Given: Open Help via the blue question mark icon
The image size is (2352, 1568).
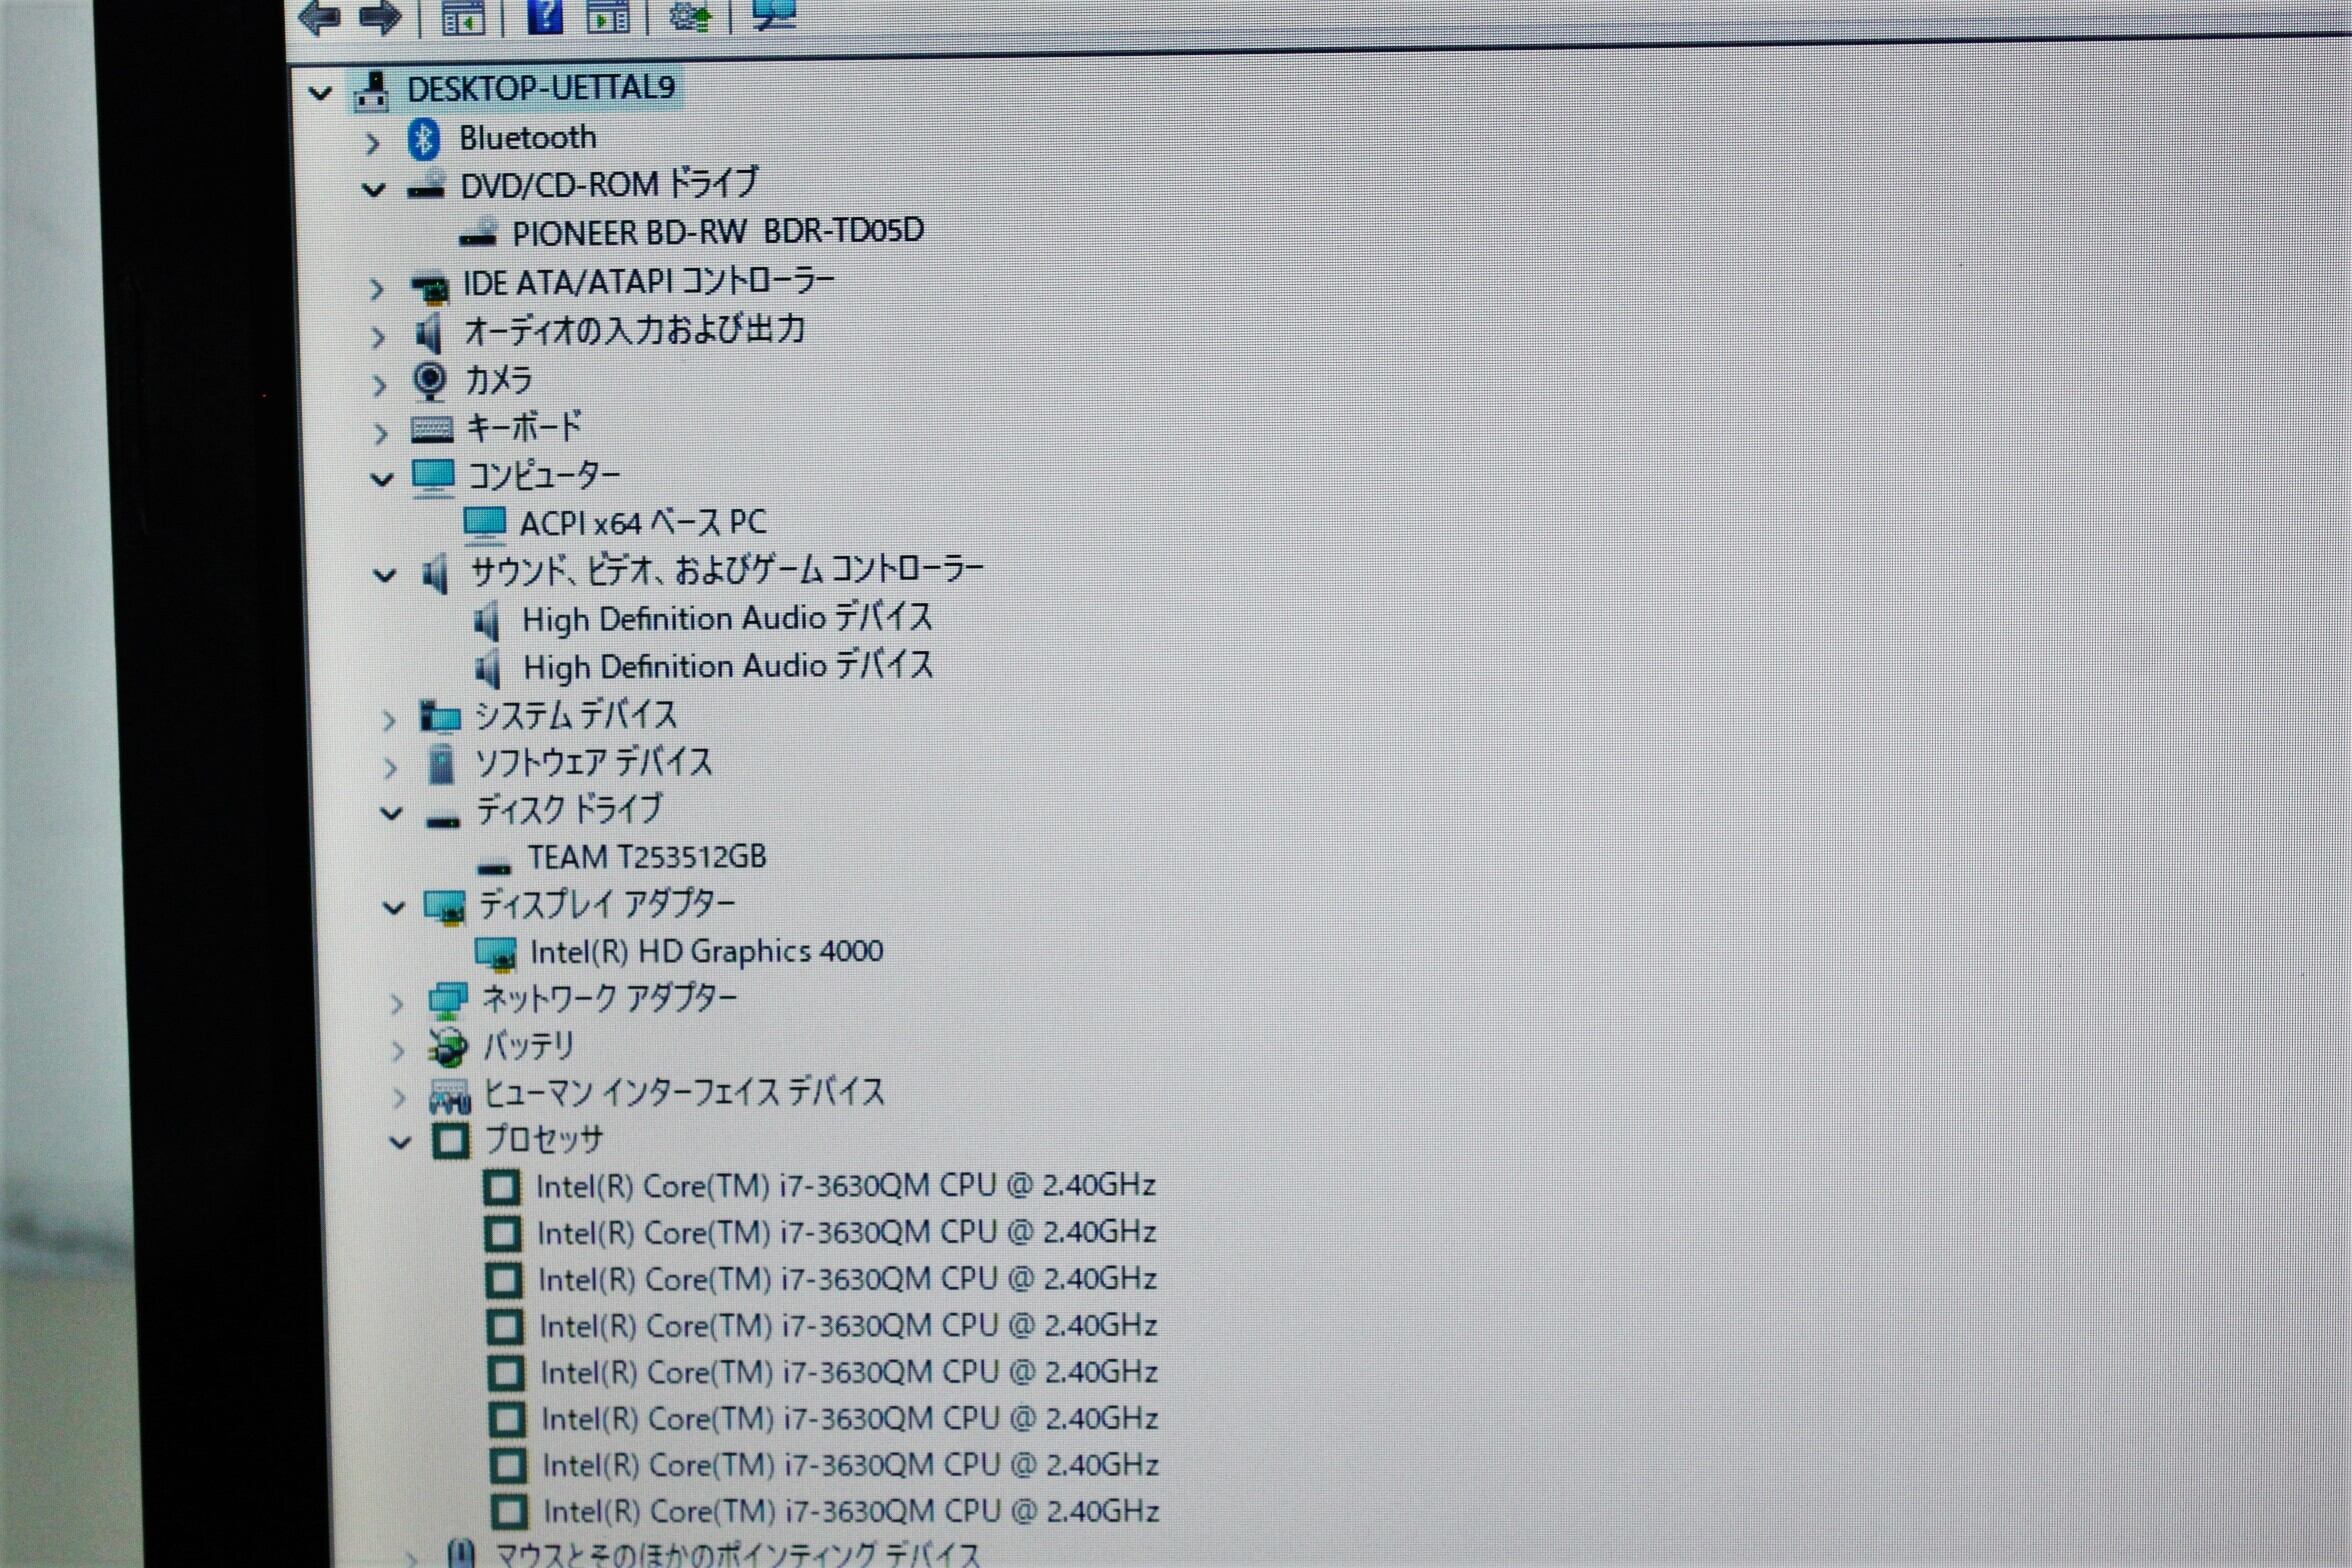Looking at the screenshot, I should pos(544,14).
